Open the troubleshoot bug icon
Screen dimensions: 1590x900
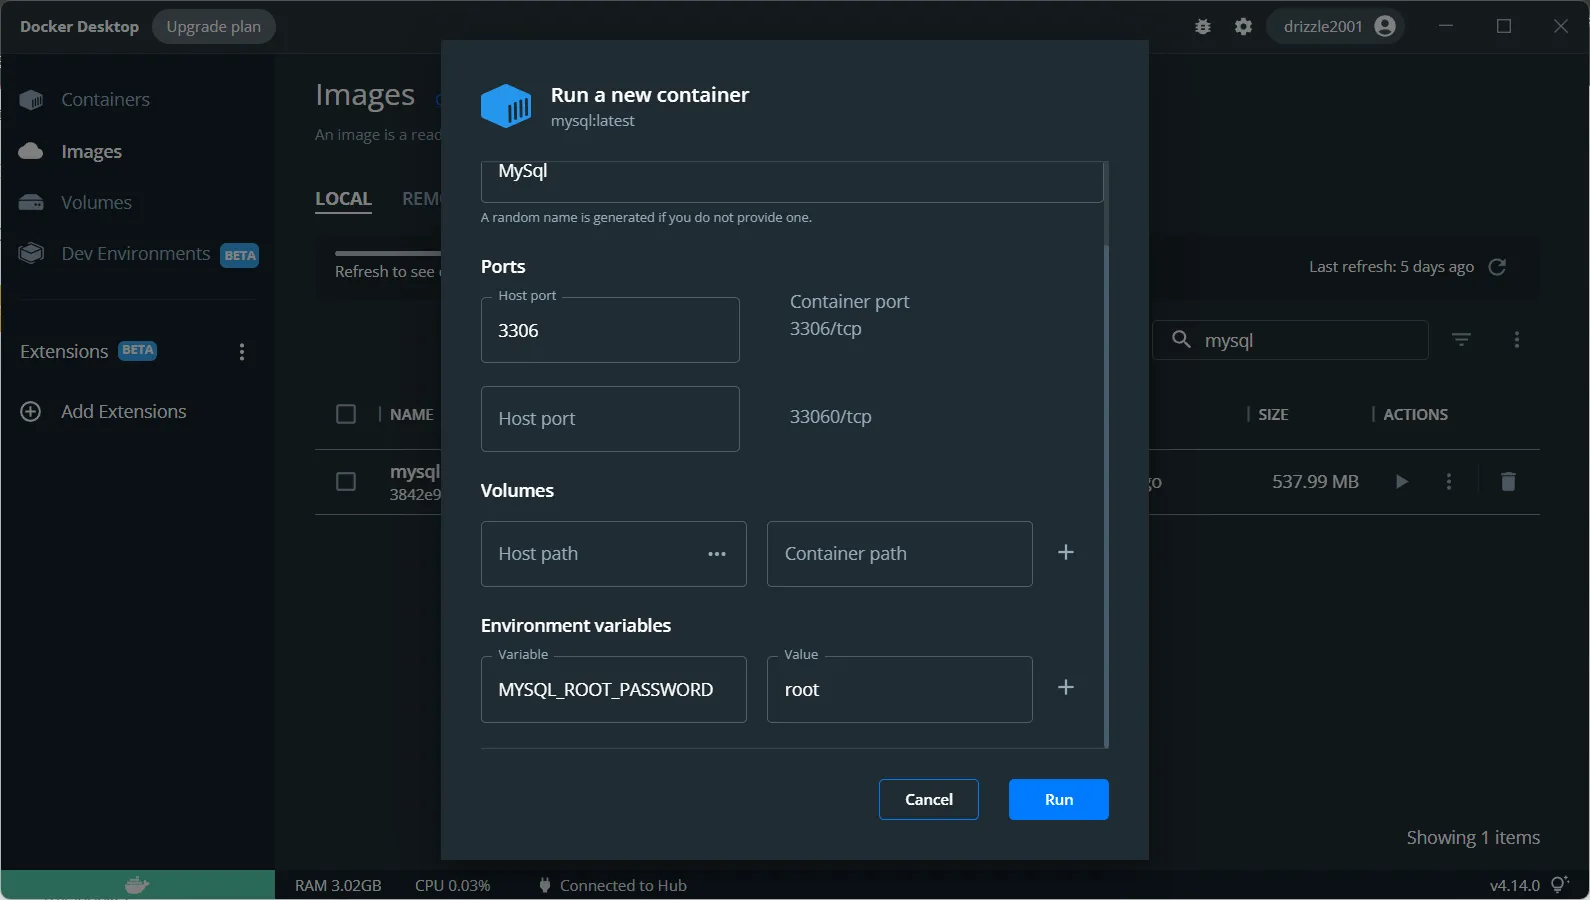[1203, 27]
